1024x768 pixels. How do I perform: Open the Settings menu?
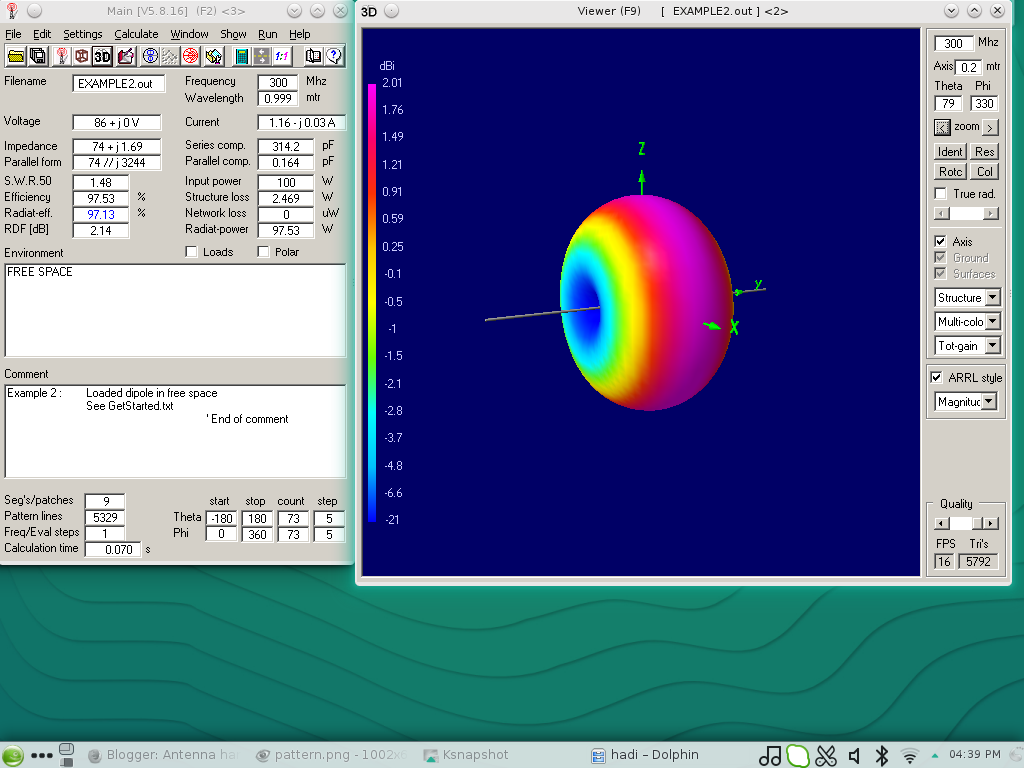tap(83, 34)
